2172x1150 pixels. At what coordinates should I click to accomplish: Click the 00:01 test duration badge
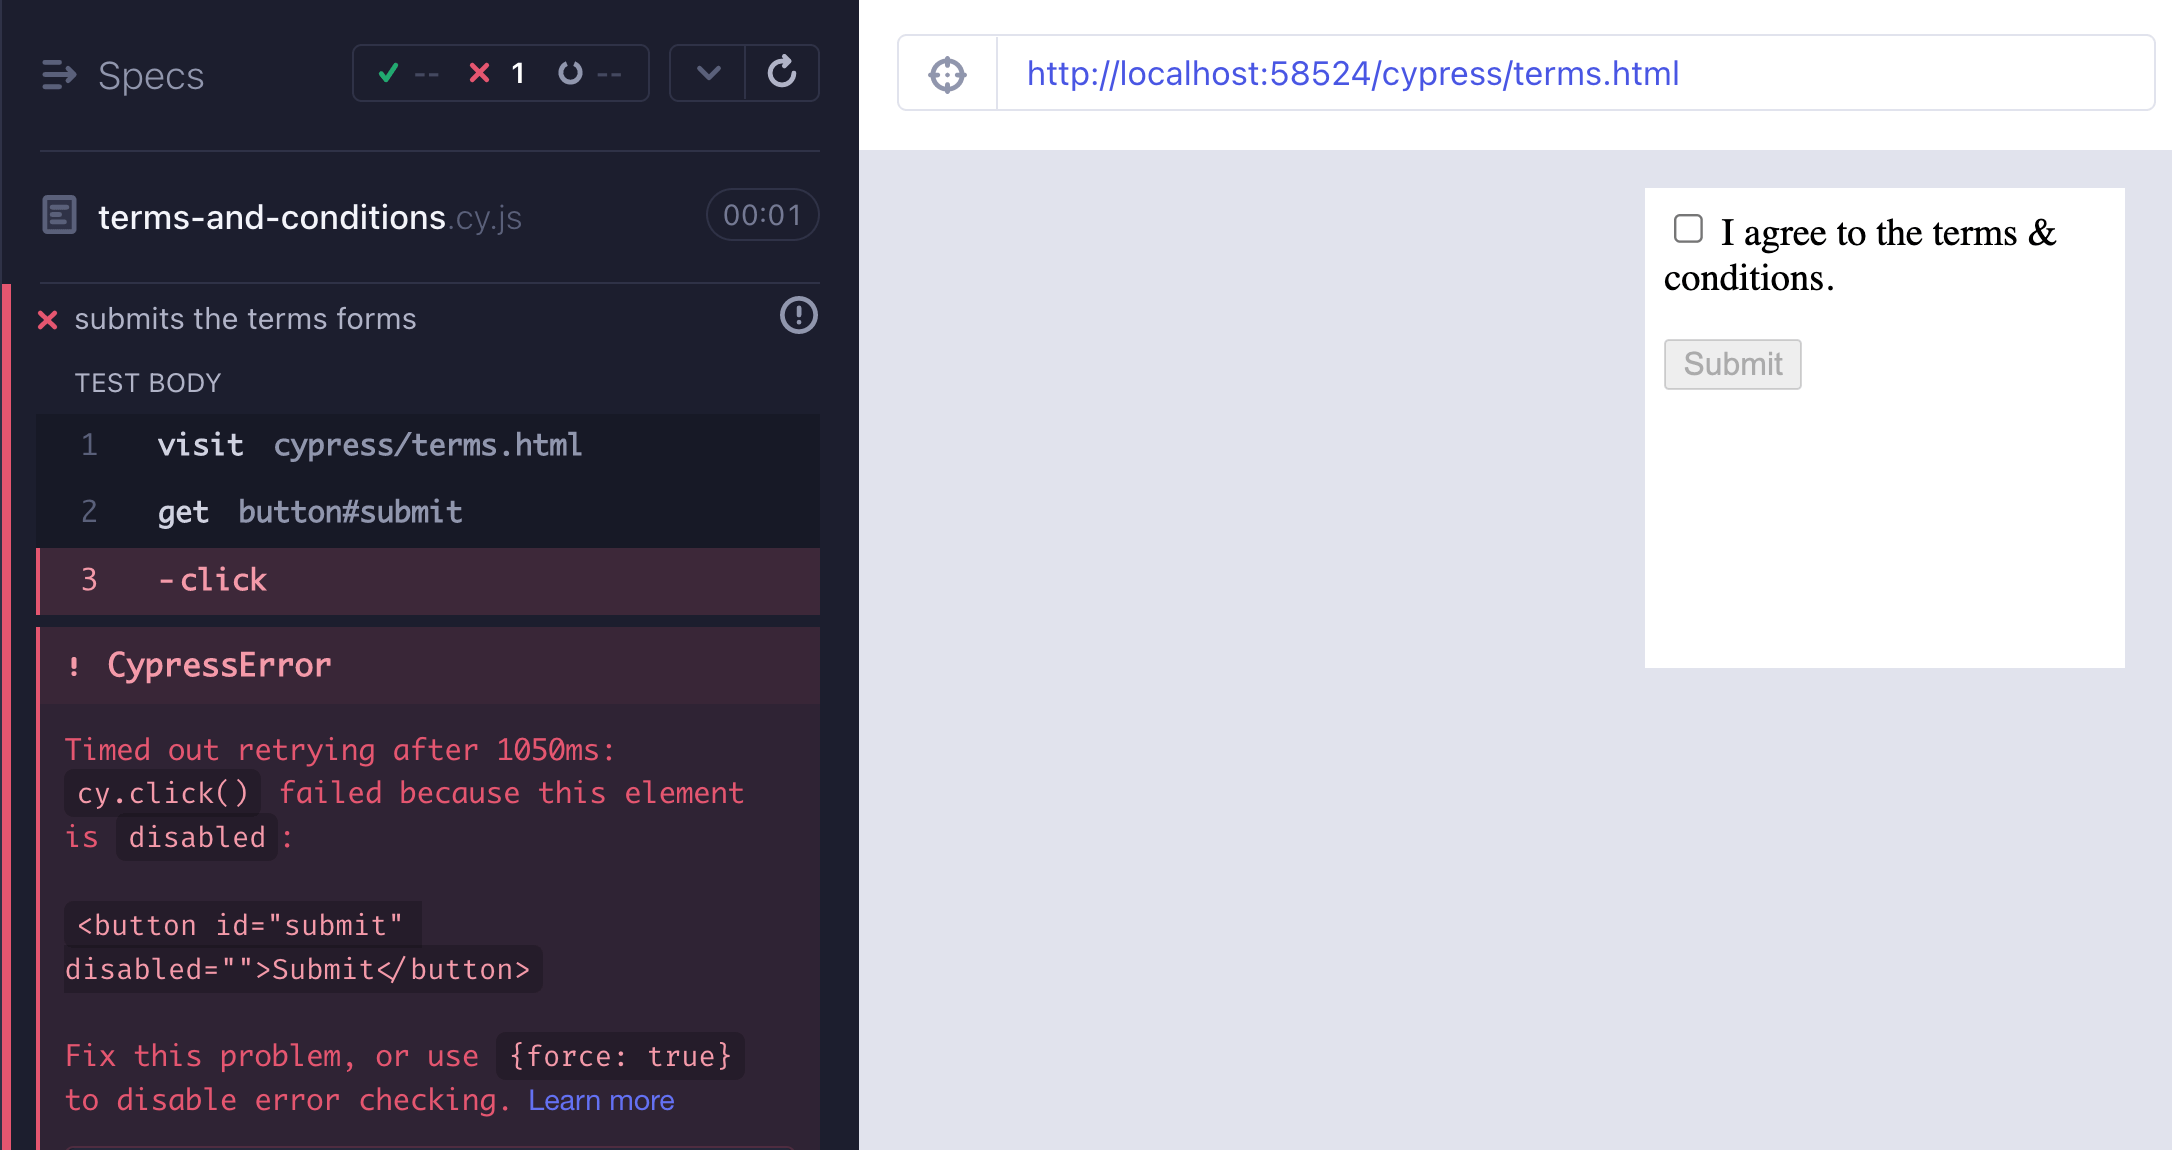[x=762, y=214]
